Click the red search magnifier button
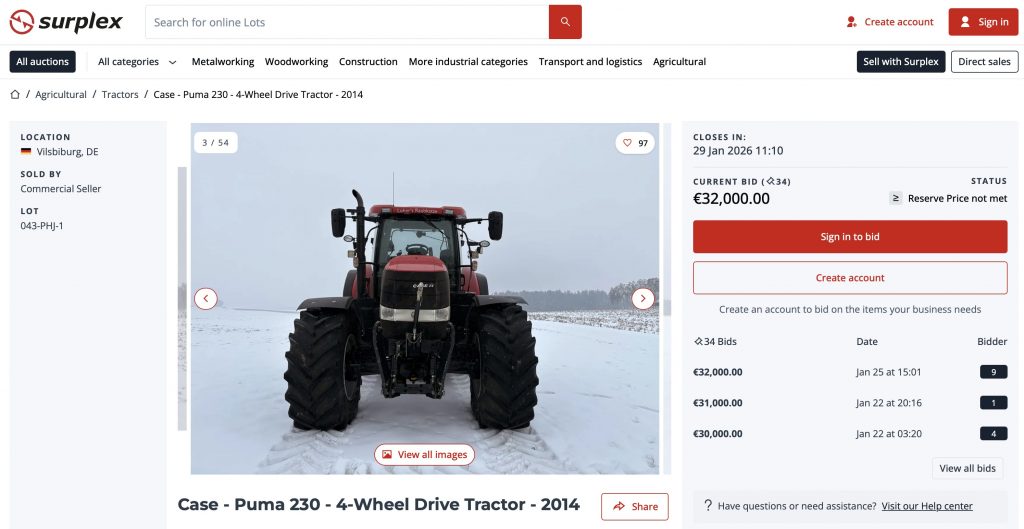The height and width of the screenshot is (529, 1024). click(x=565, y=22)
